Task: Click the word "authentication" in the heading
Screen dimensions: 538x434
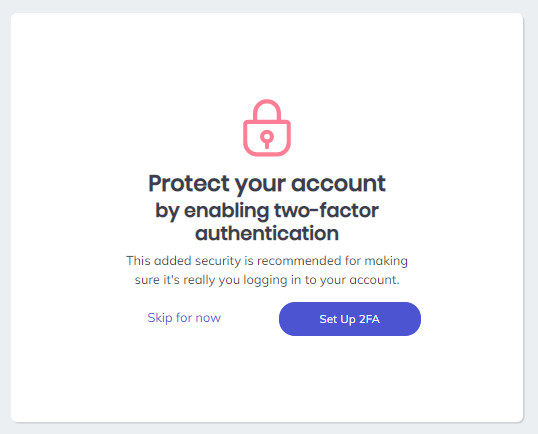Action: pos(267,233)
